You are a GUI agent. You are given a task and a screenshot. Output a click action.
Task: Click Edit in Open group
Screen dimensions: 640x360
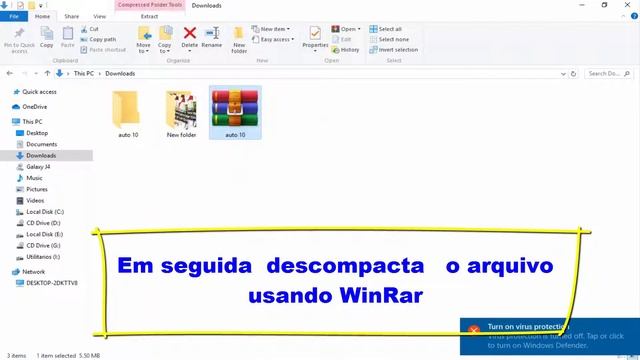pos(342,39)
